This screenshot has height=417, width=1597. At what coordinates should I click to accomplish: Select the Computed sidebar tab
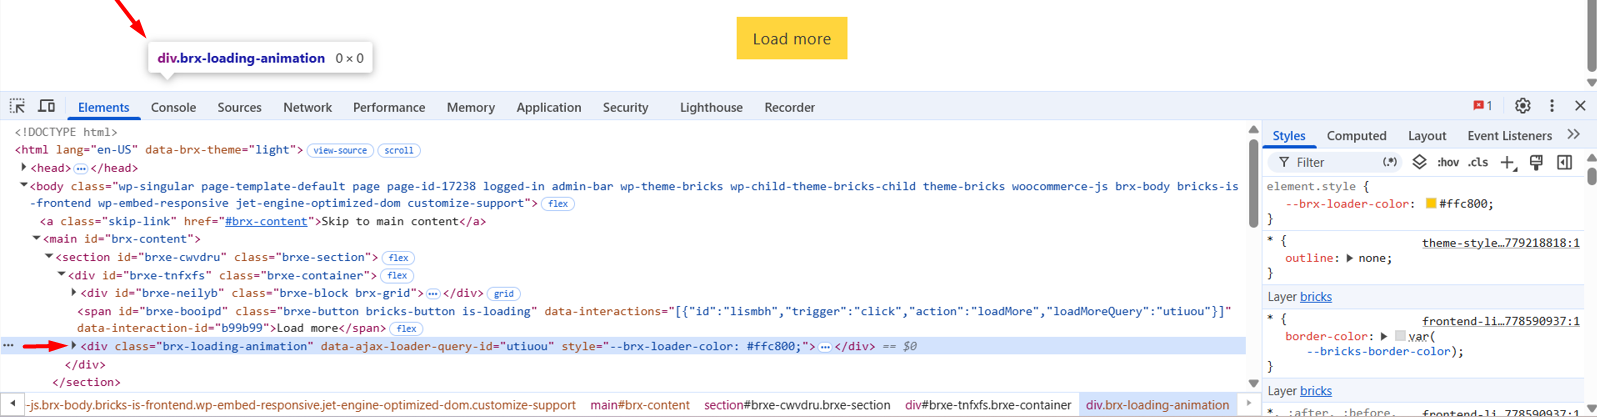point(1356,136)
